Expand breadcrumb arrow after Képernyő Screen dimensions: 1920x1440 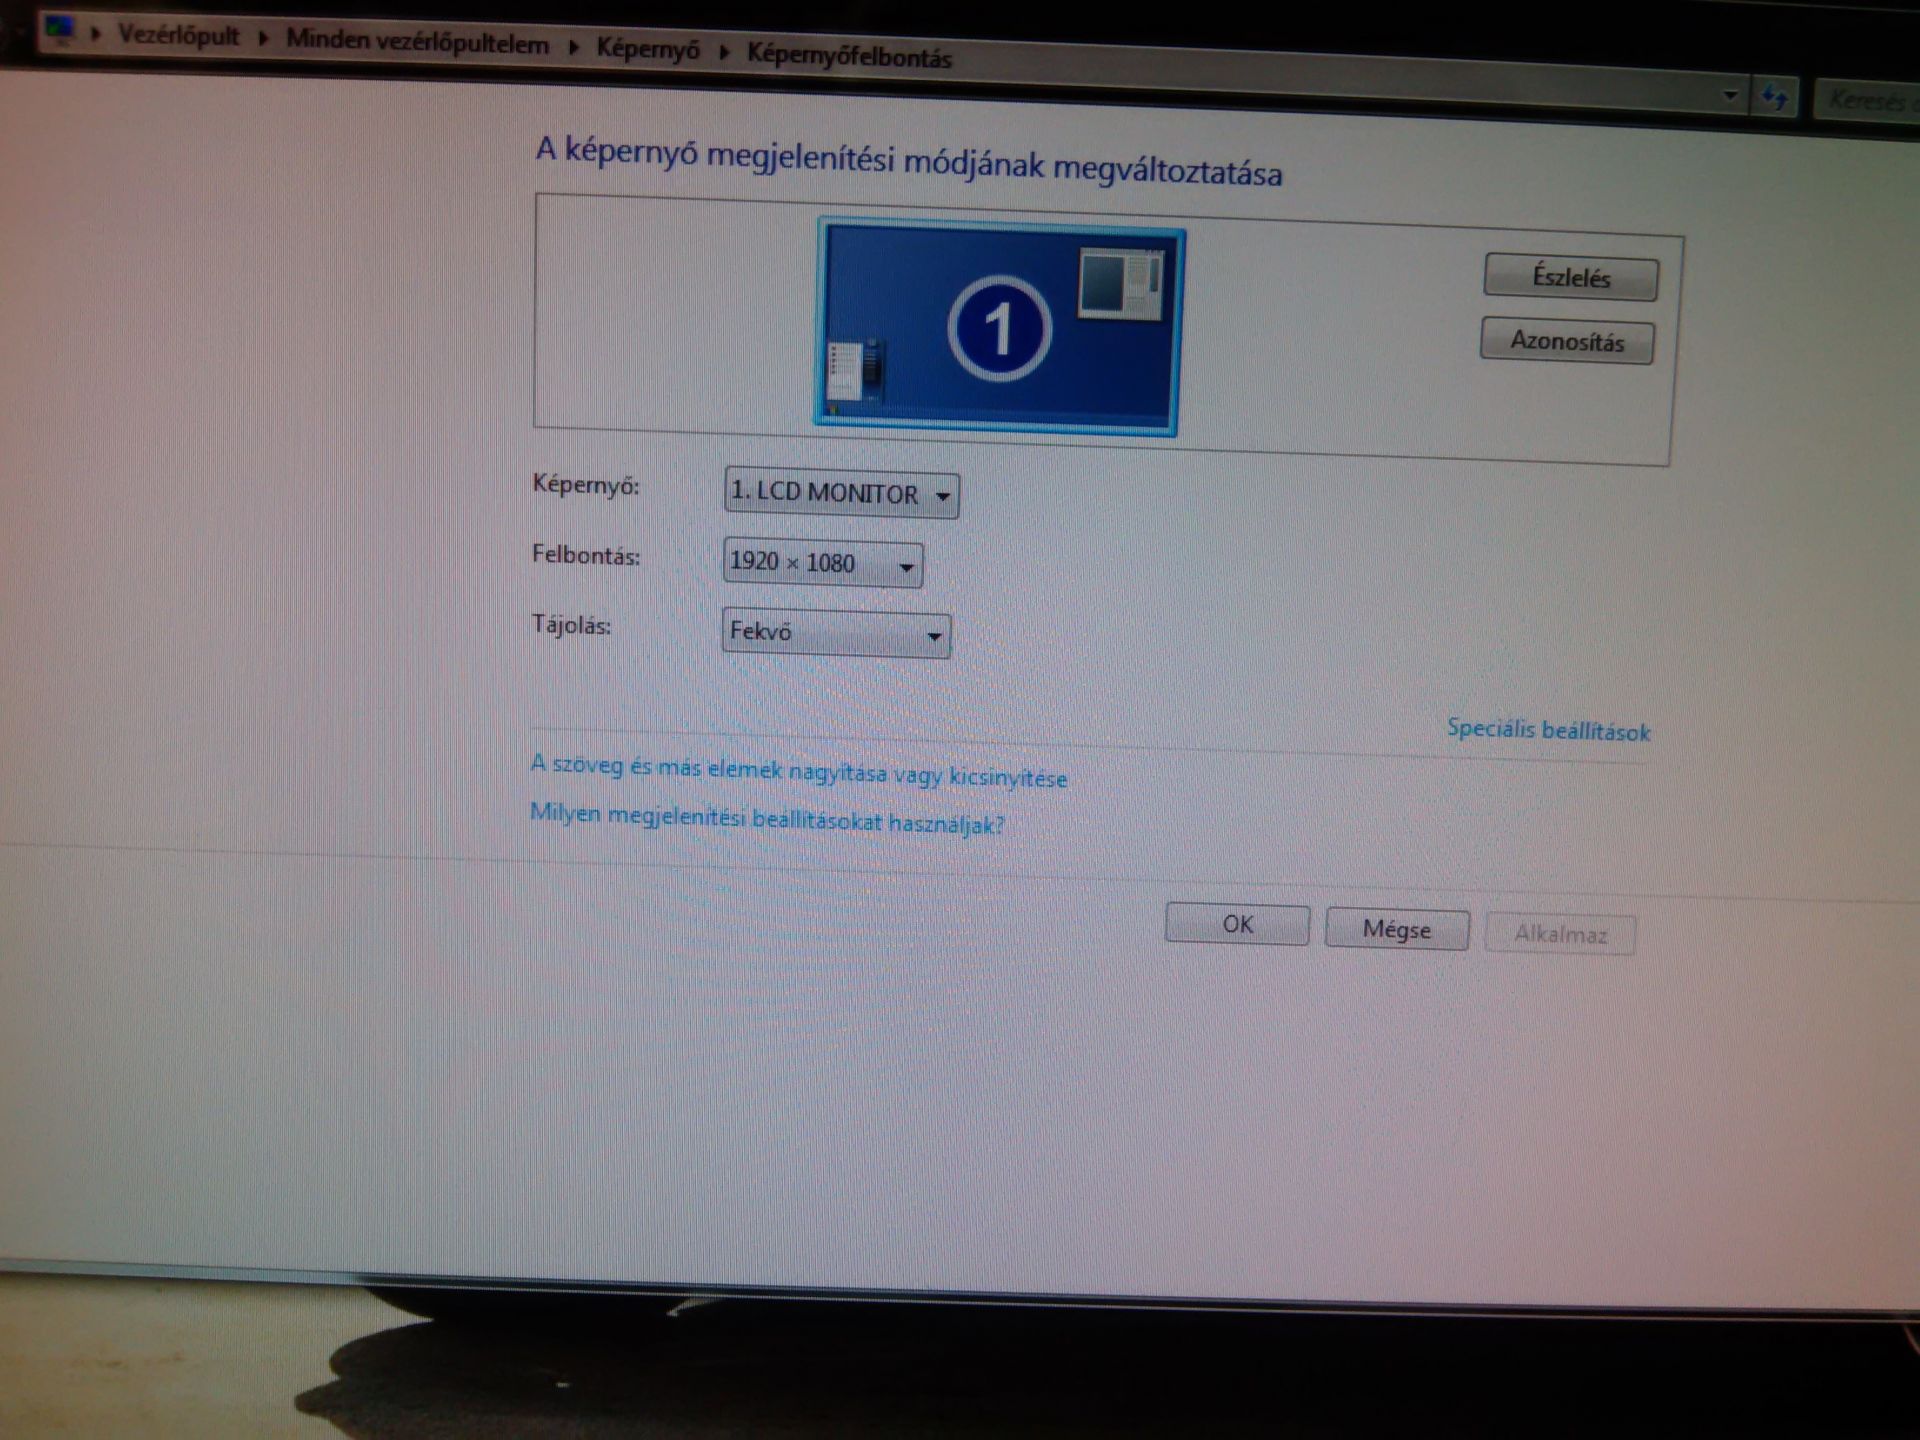(725, 52)
